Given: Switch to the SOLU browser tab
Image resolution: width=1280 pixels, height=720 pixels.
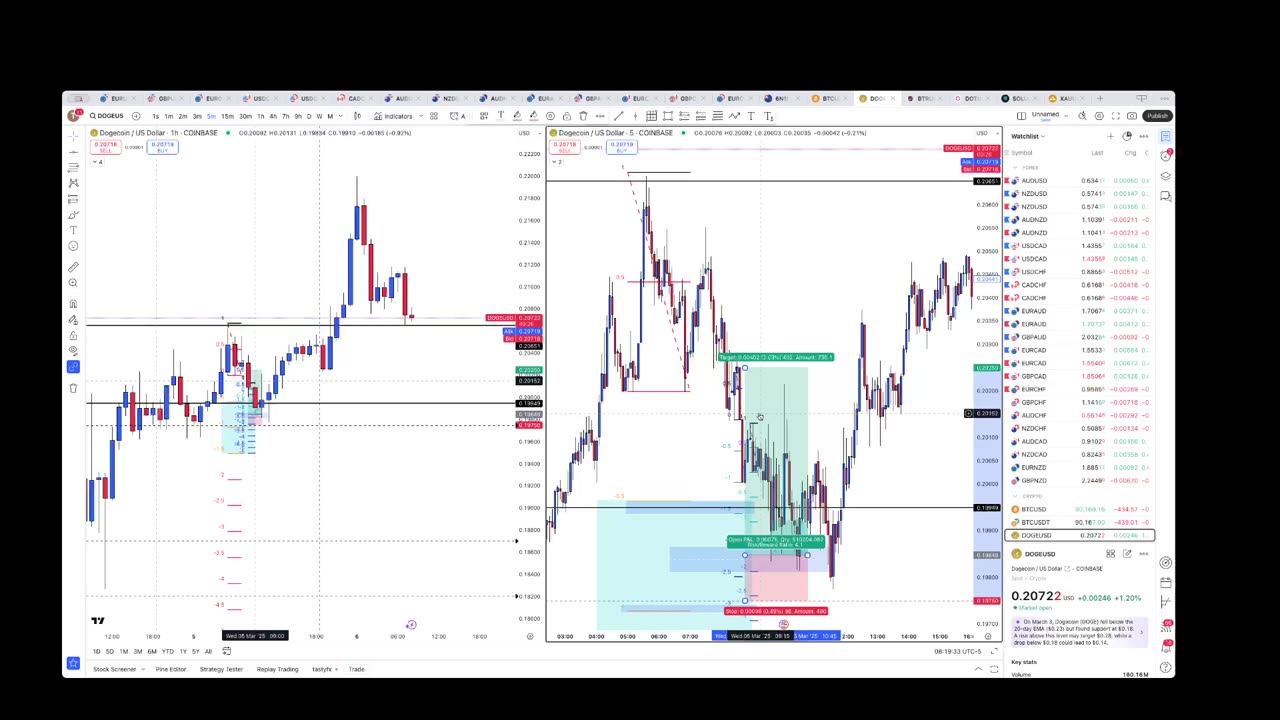Looking at the screenshot, I should [1019, 98].
